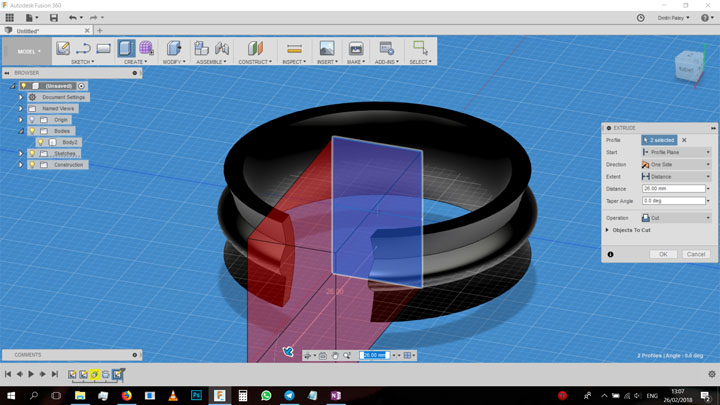Open grid and snaps settings

[x=407, y=355]
